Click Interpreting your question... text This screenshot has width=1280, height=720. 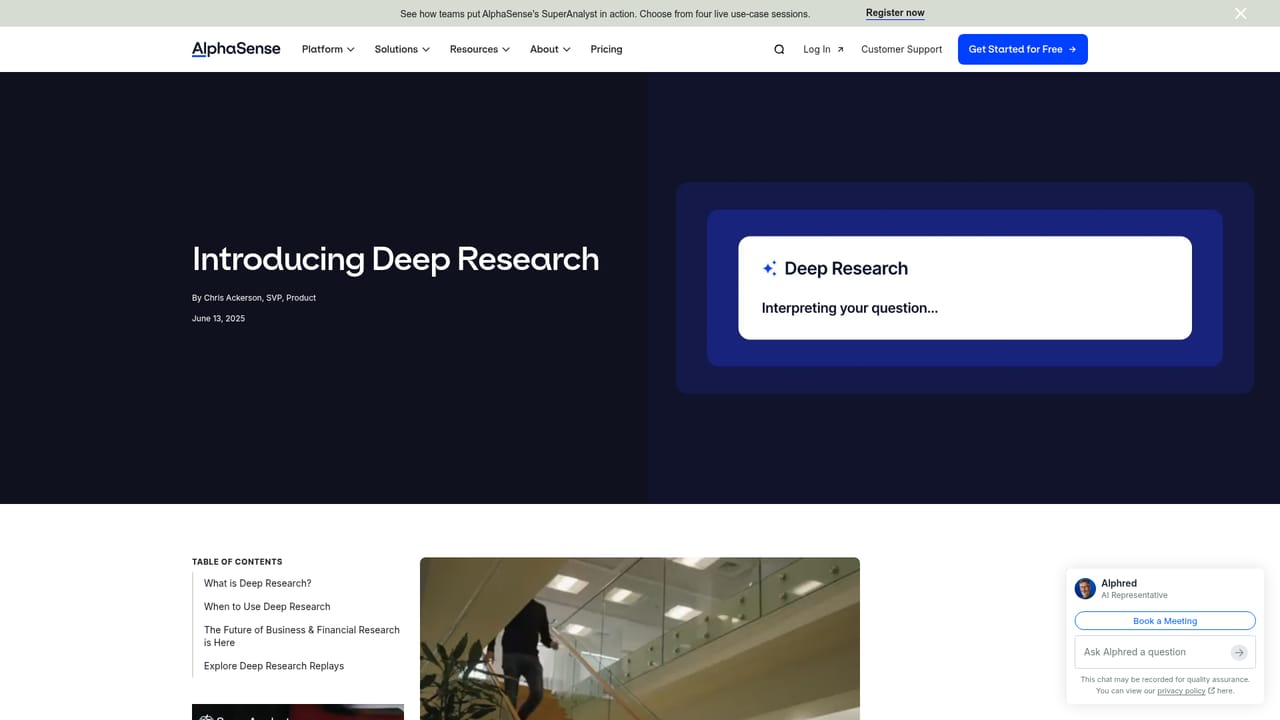(x=850, y=308)
